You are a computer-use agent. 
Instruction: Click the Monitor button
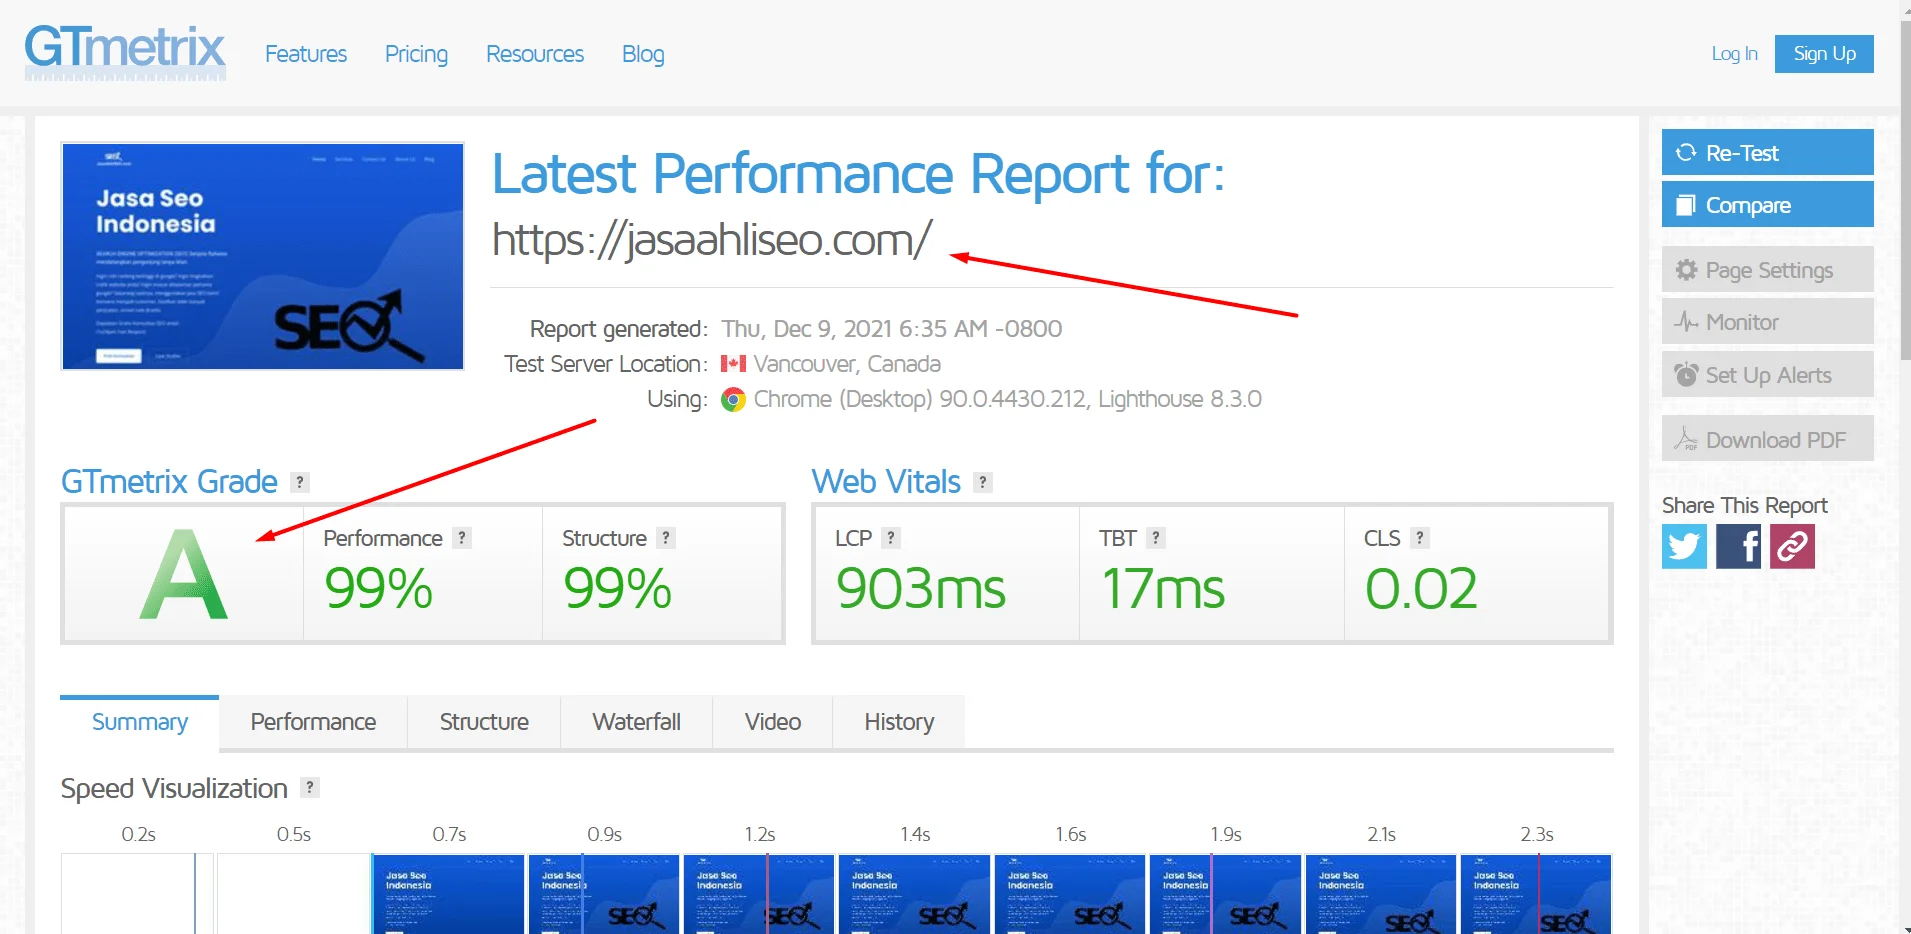[x=1767, y=321]
